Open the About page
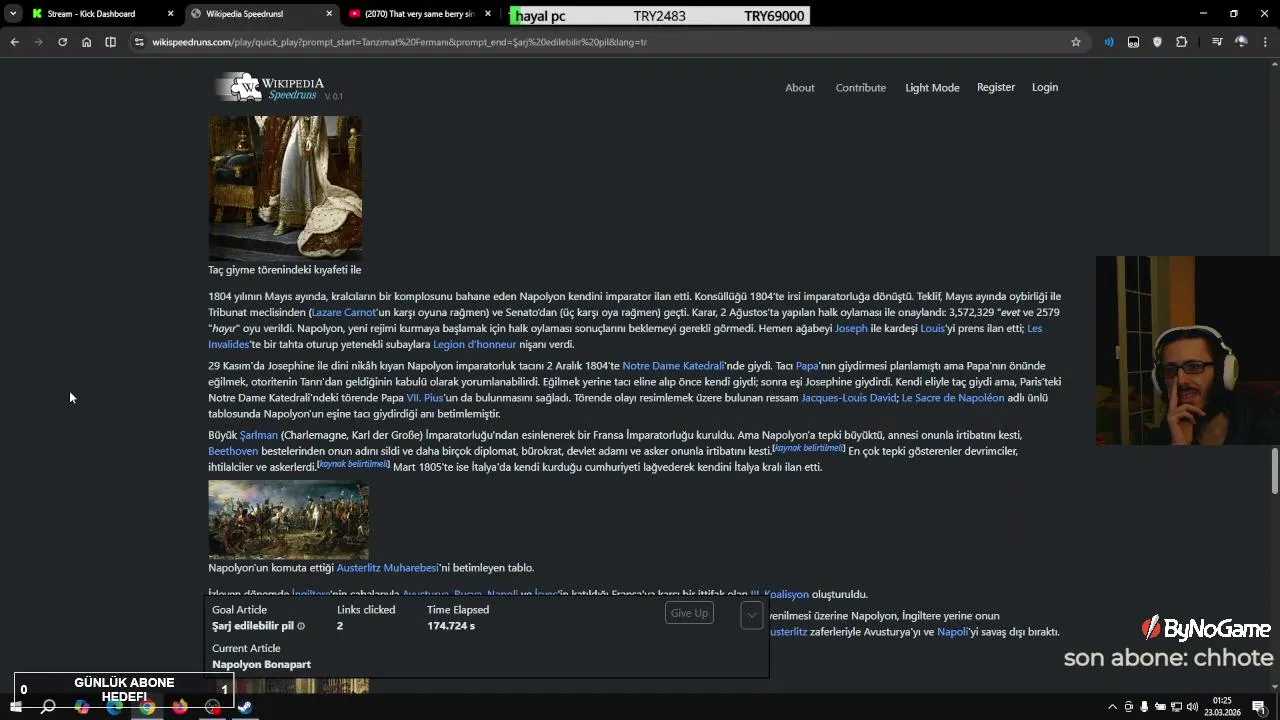The height and width of the screenshot is (720, 1280). 800,88
